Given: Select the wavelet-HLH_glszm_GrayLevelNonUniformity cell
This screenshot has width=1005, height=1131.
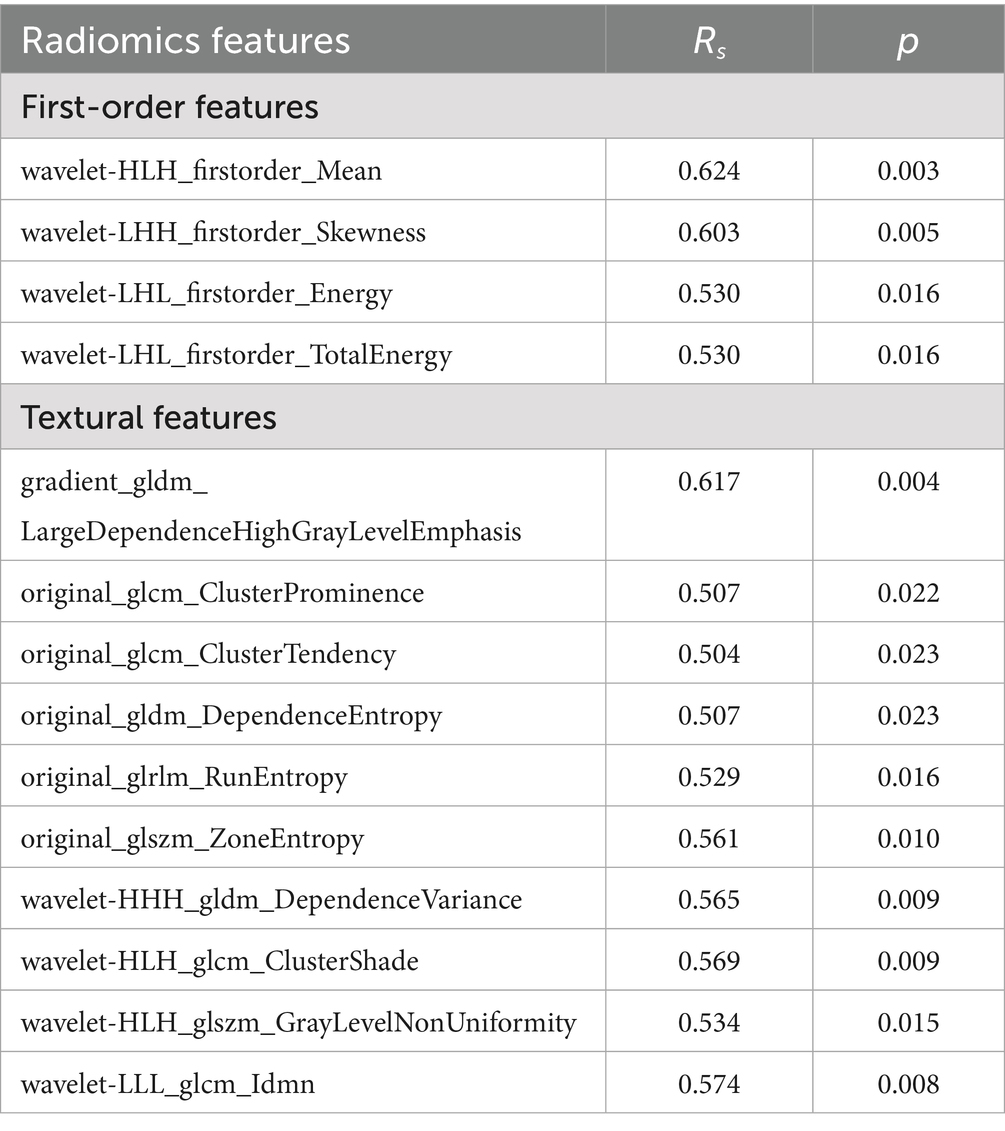Looking at the screenshot, I should coord(298,1022).
